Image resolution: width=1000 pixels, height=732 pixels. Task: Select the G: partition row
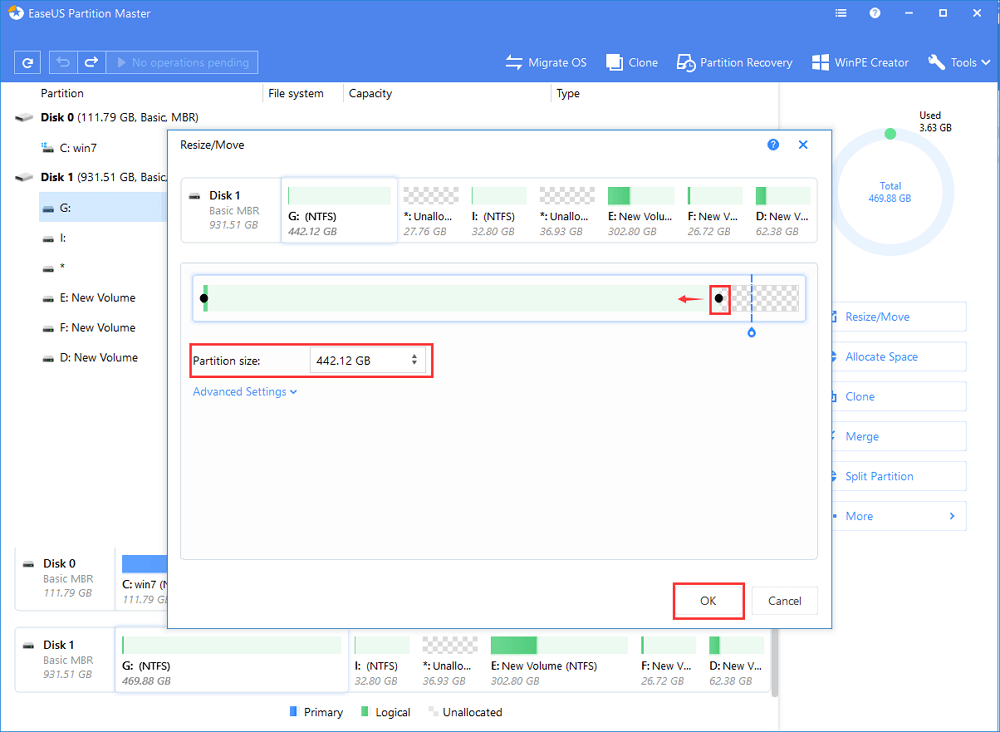click(103, 208)
